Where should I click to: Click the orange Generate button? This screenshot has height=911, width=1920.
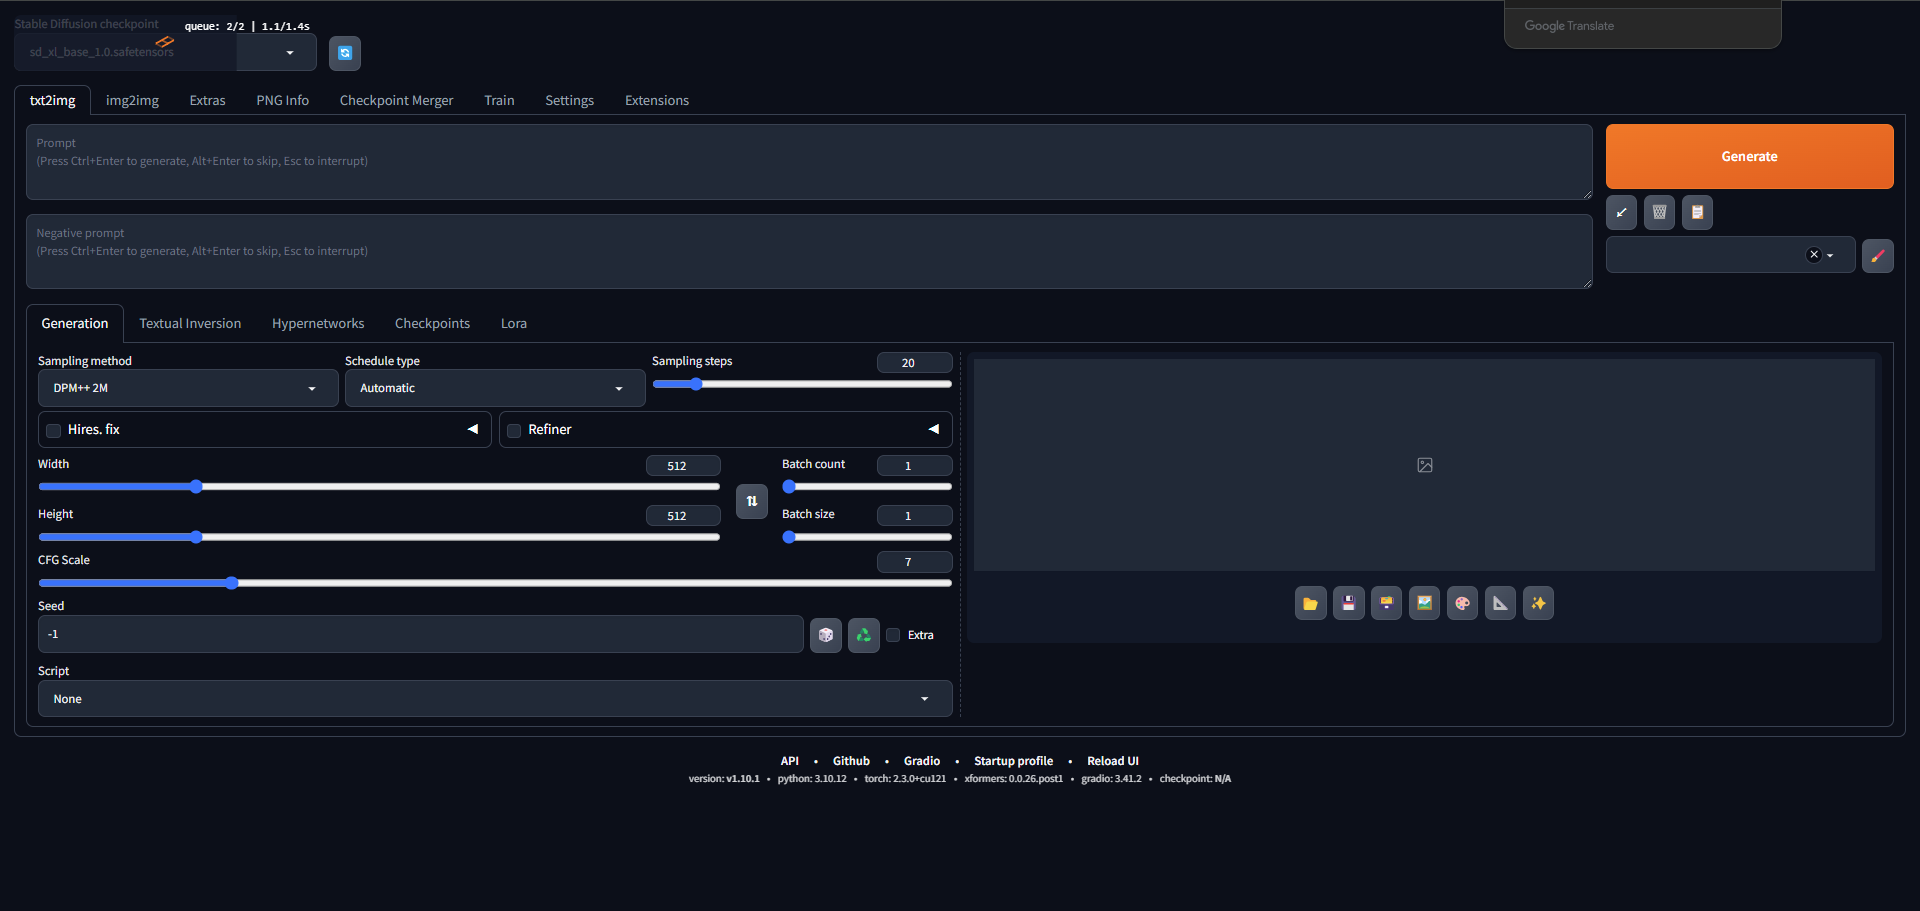point(1749,156)
